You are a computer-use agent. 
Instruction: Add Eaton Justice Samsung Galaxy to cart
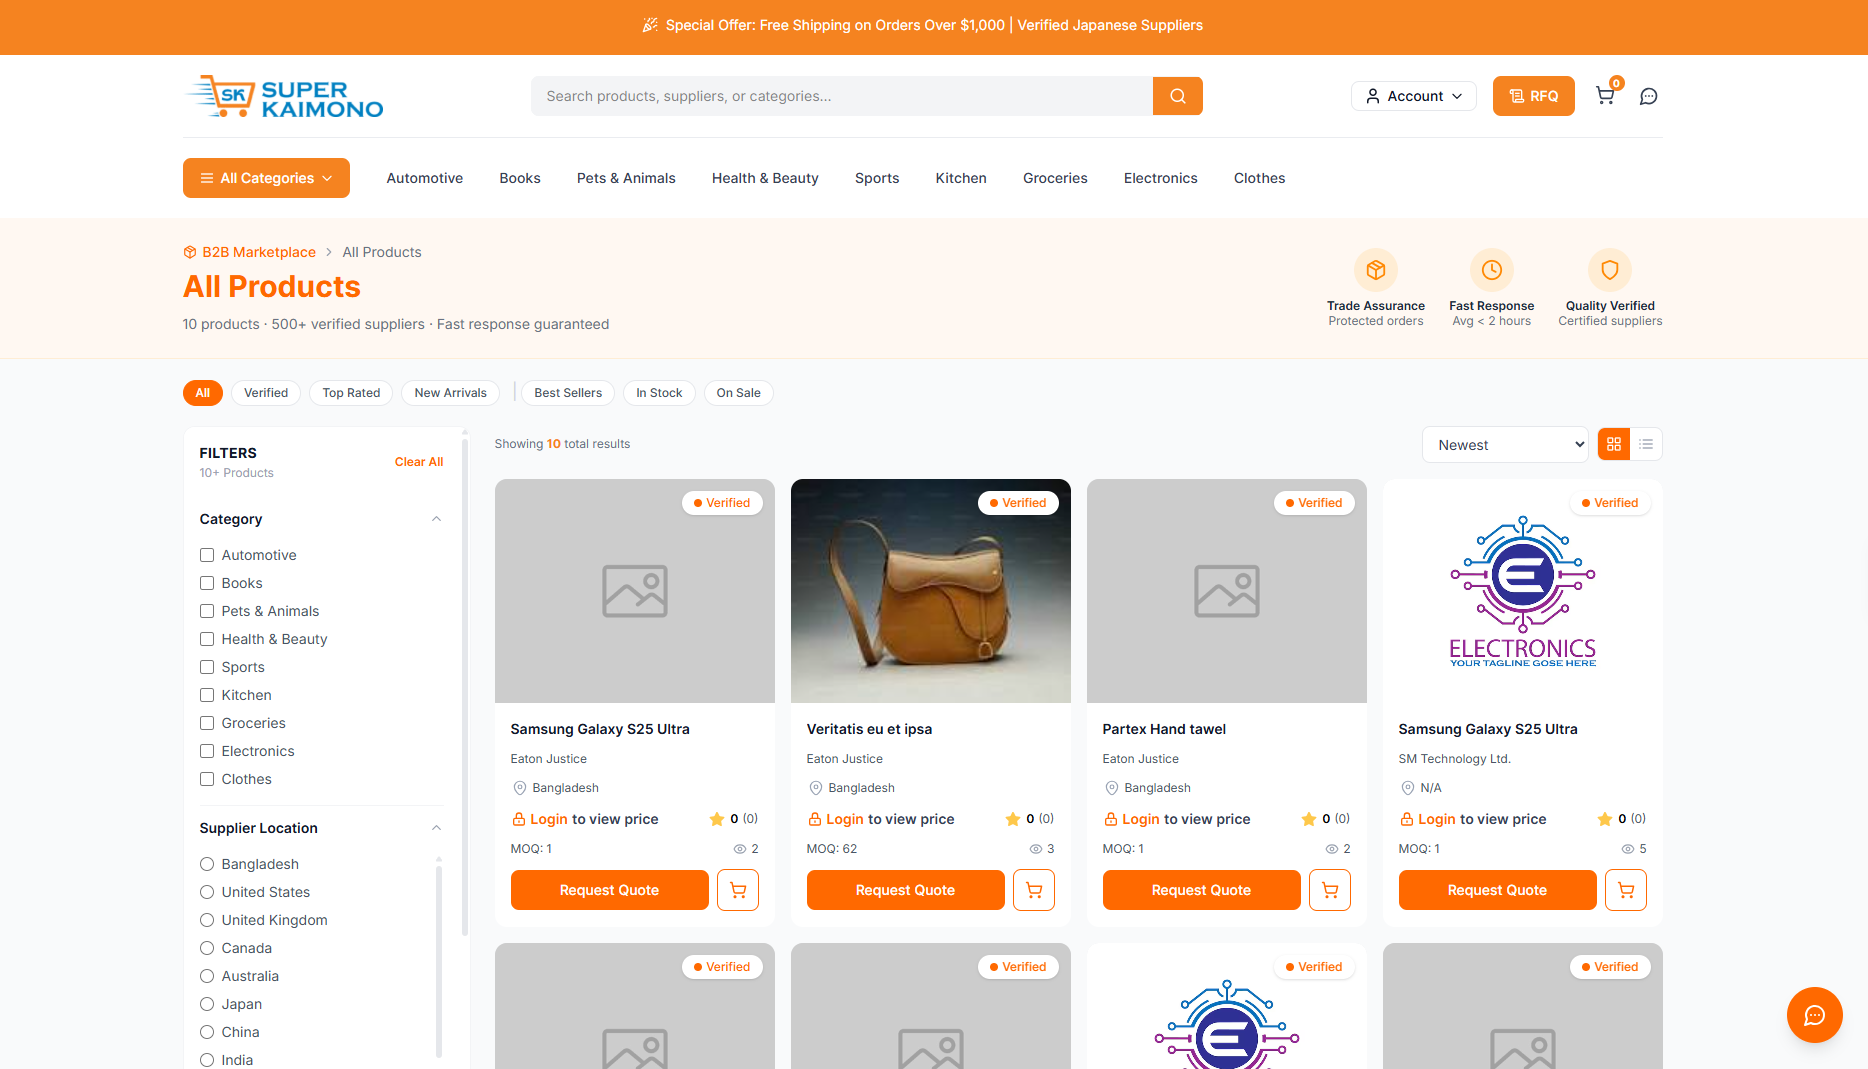click(x=738, y=890)
